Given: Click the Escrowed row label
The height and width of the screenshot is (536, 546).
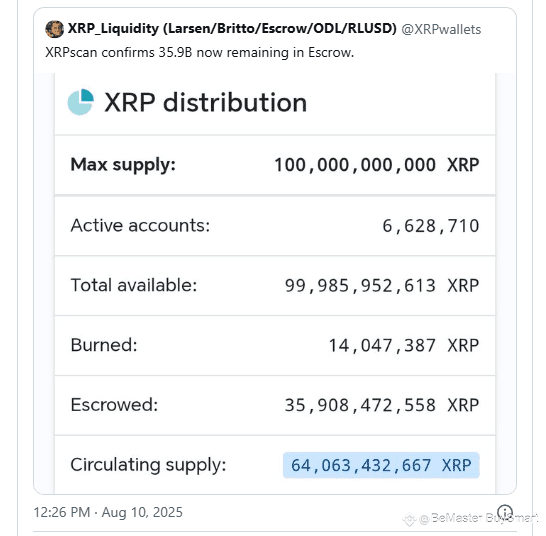Looking at the screenshot, I should pyautogui.click(x=114, y=405).
